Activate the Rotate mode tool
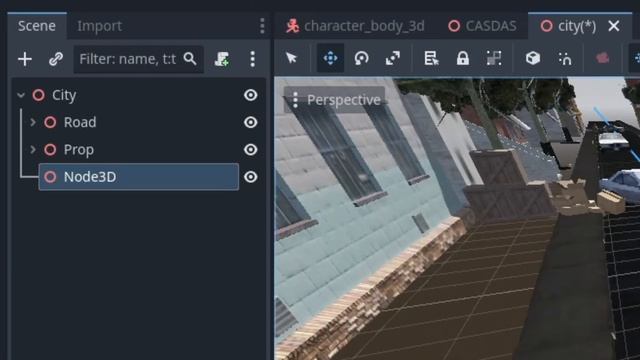The width and height of the screenshot is (640, 360). pyautogui.click(x=362, y=58)
